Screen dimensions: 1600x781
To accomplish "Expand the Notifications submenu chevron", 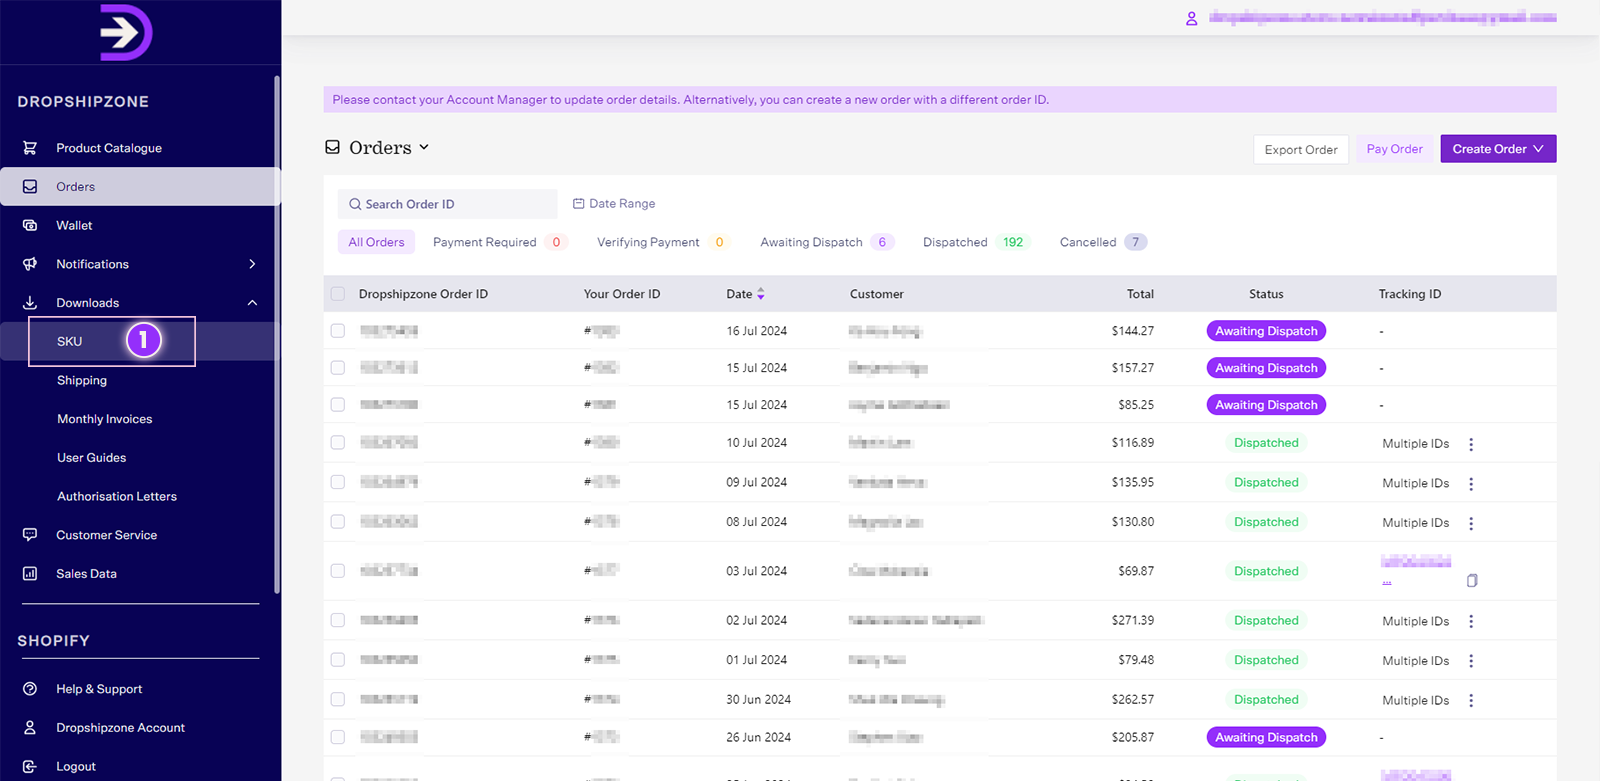I will point(252,264).
